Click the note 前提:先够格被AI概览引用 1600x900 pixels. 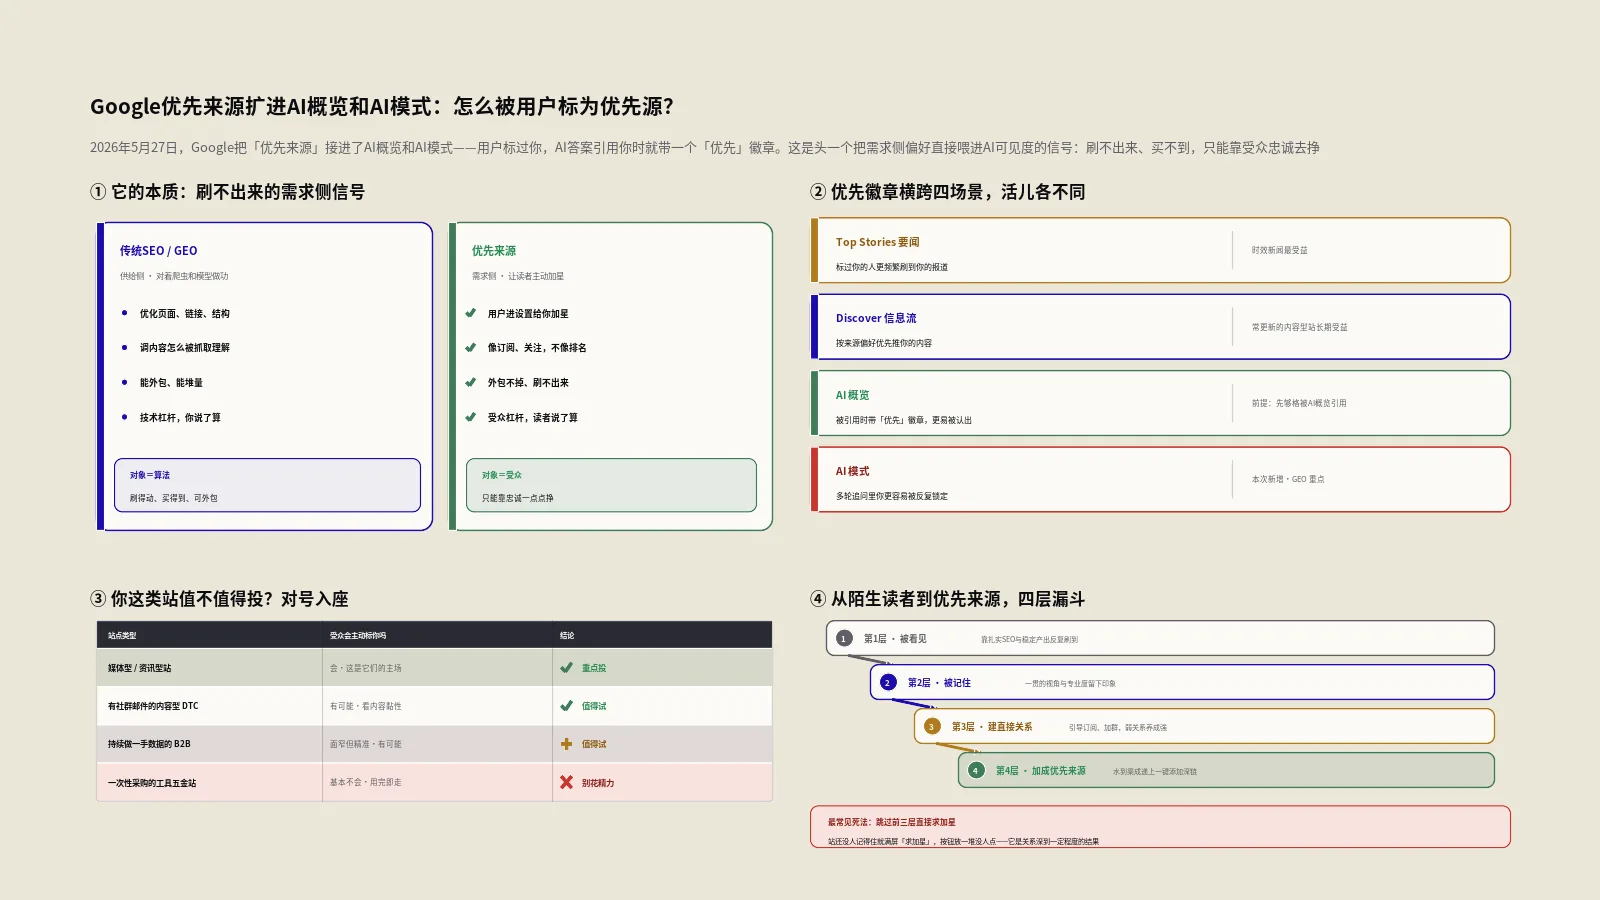click(x=1298, y=403)
